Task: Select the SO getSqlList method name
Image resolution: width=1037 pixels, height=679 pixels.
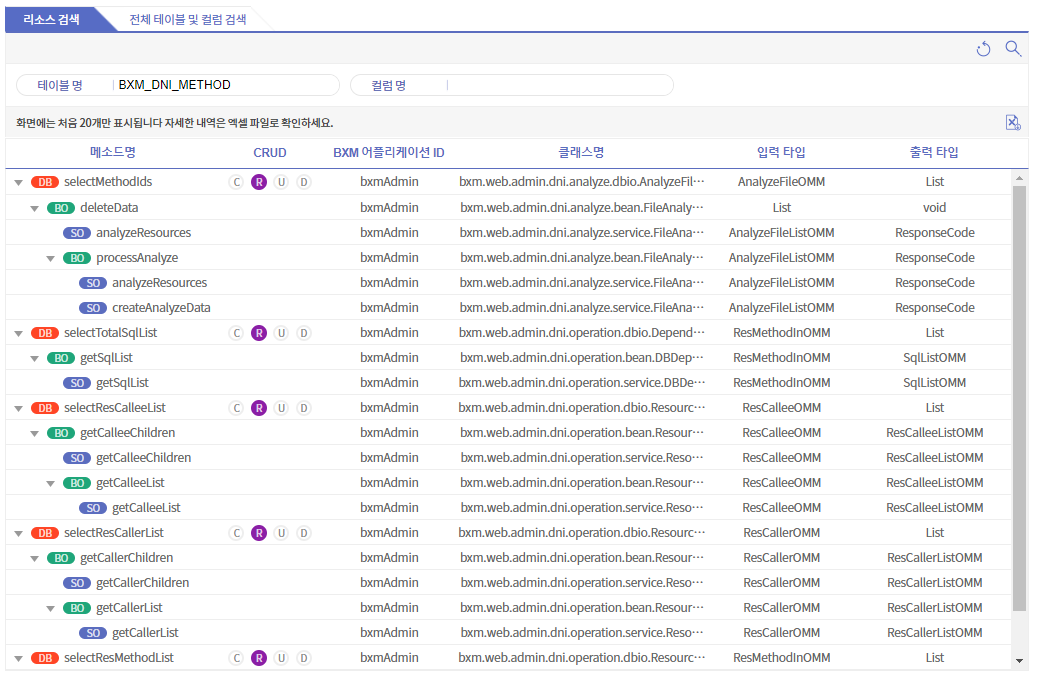Action: [122, 383]
